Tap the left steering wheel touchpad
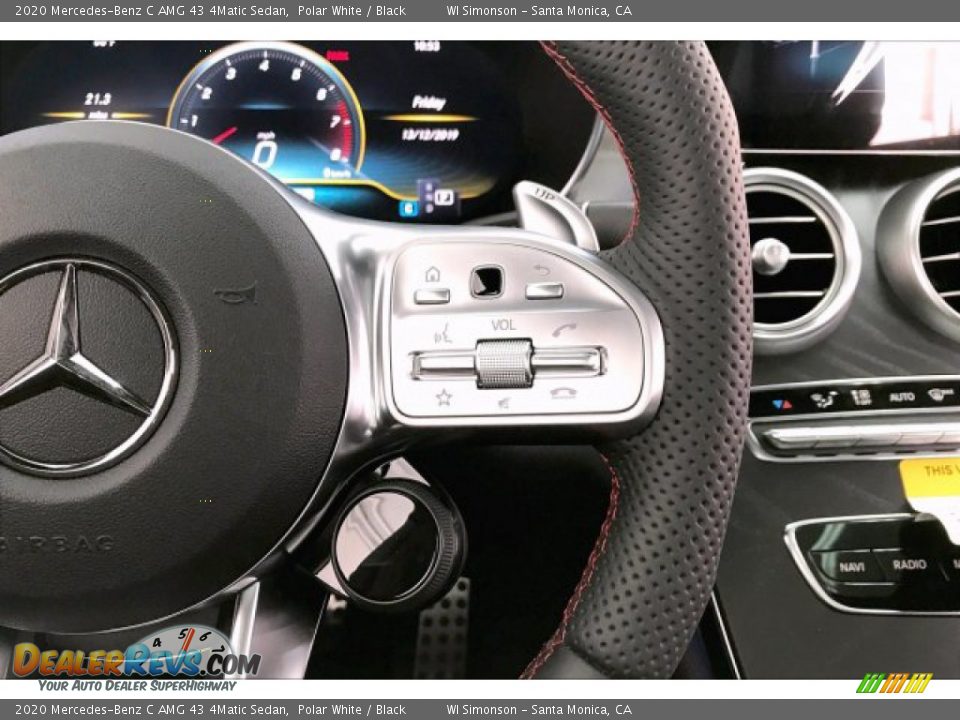This screenshot has width=960, height=720. [486, 281]
